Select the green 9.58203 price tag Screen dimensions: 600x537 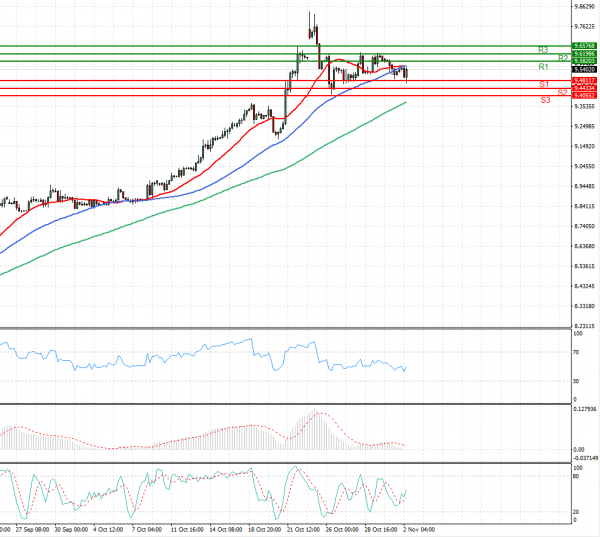[x=584, y=61]
